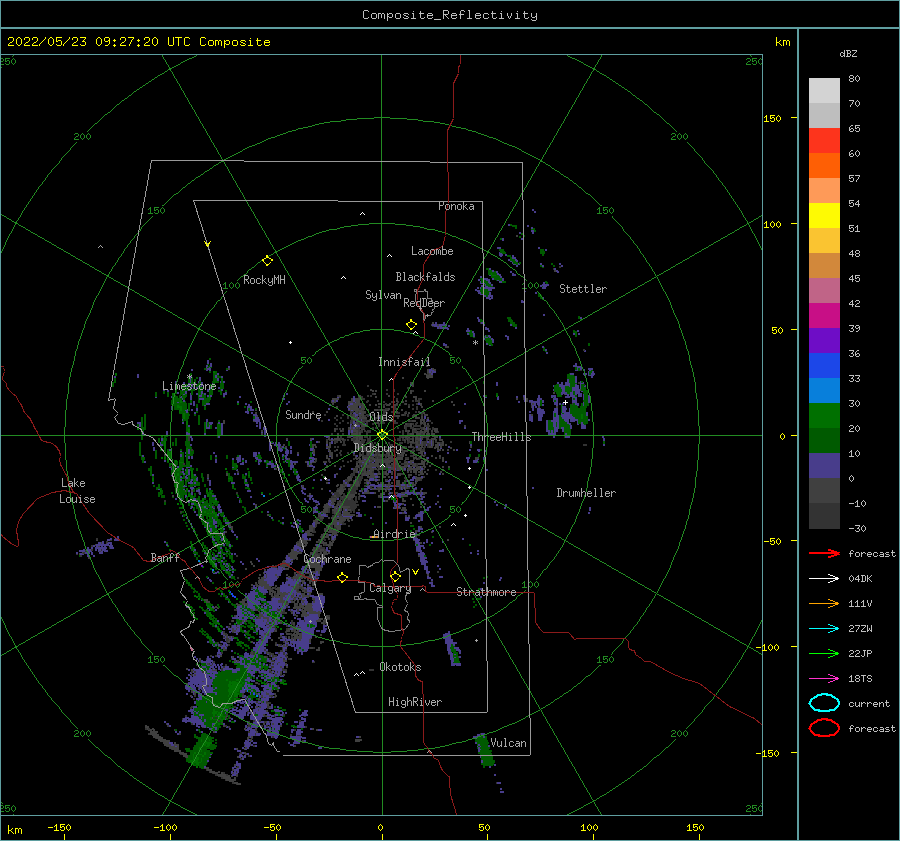Click the Lacombe city label

click(432, 251)
